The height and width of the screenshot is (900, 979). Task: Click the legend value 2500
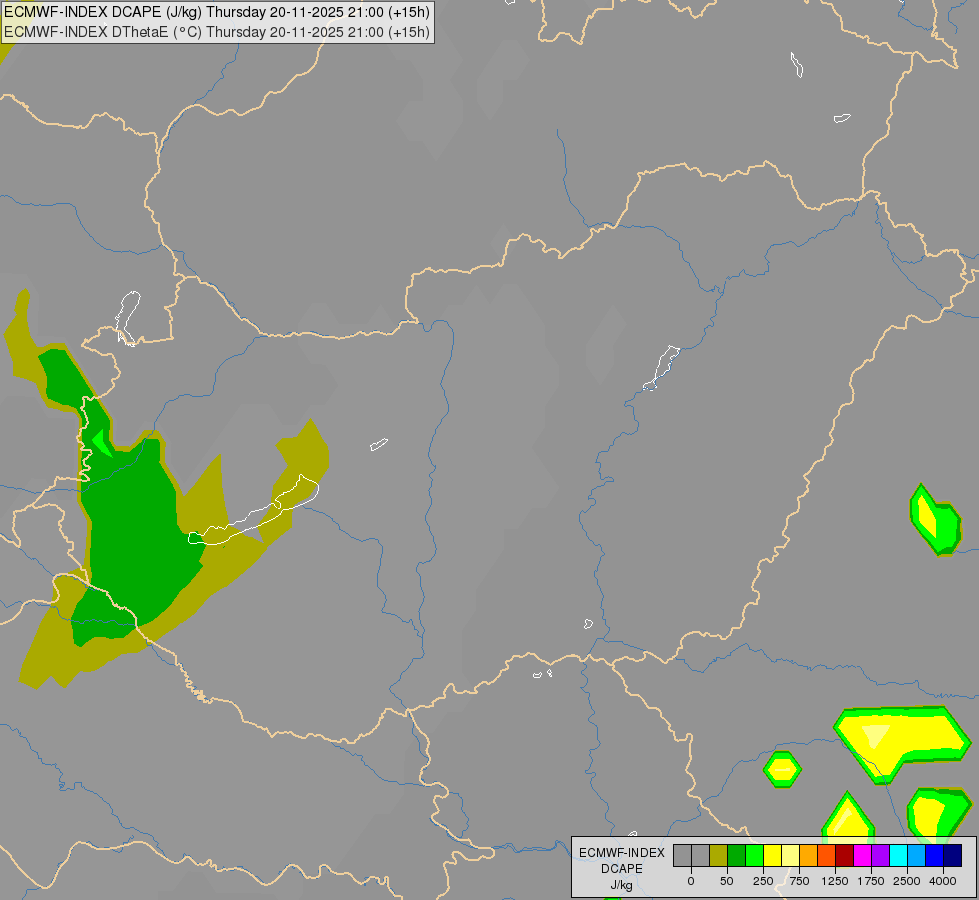click(x=907, y=881)
